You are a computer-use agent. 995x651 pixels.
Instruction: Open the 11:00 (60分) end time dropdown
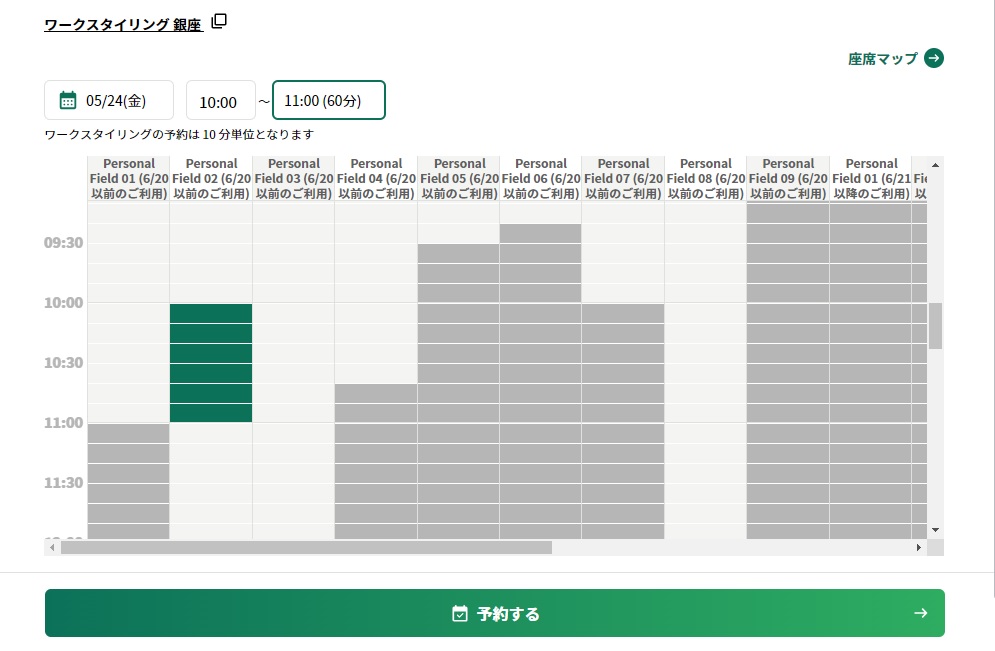[329, 100]
